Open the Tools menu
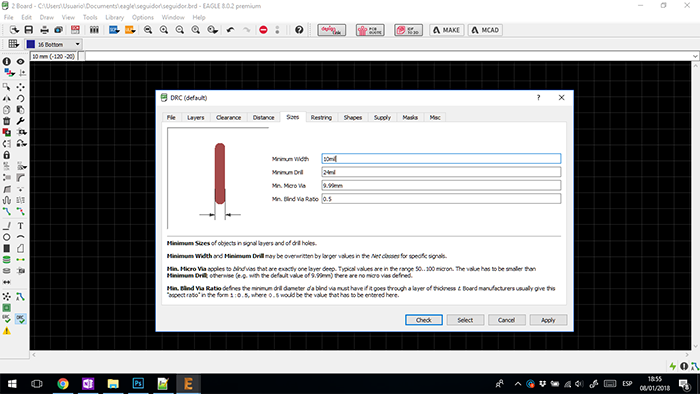Viewport: 700px width, 394px height. pos(90,17)
